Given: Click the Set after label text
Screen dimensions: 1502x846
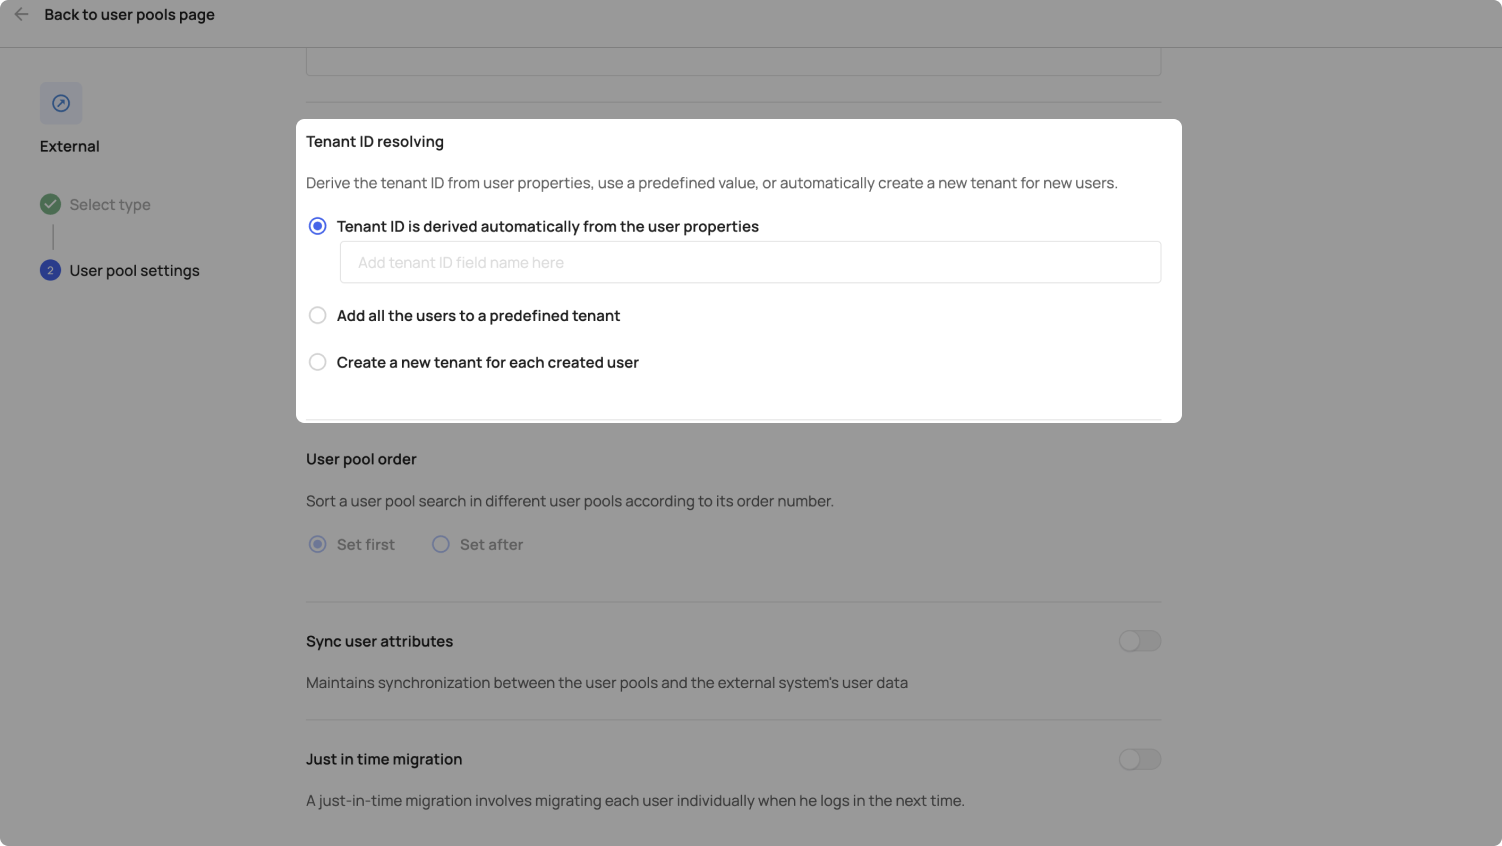Looking at the screenshot, I should 491,545.
